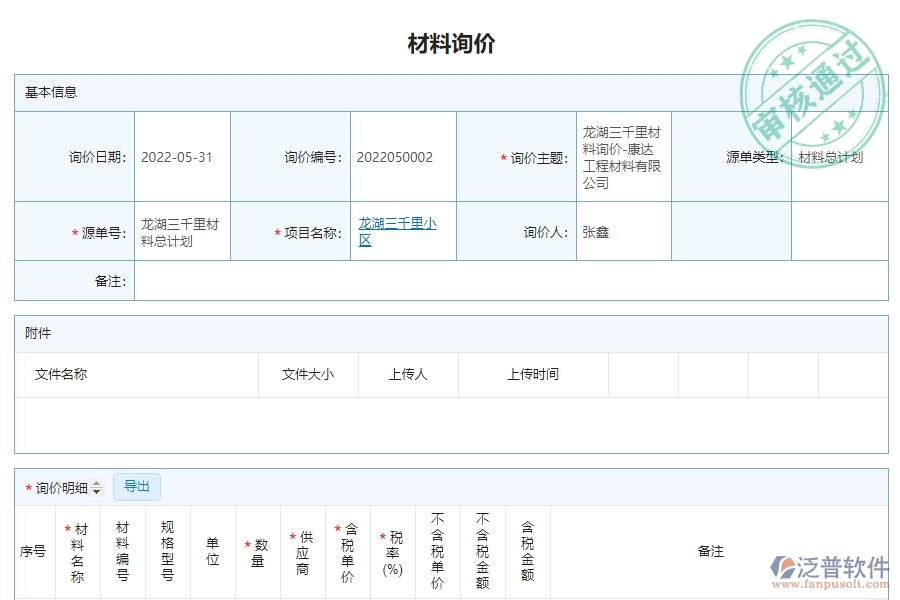Click the up sort arrow beside 询价明细
Screen dimensions: 900x600
[x=96, y=484]
